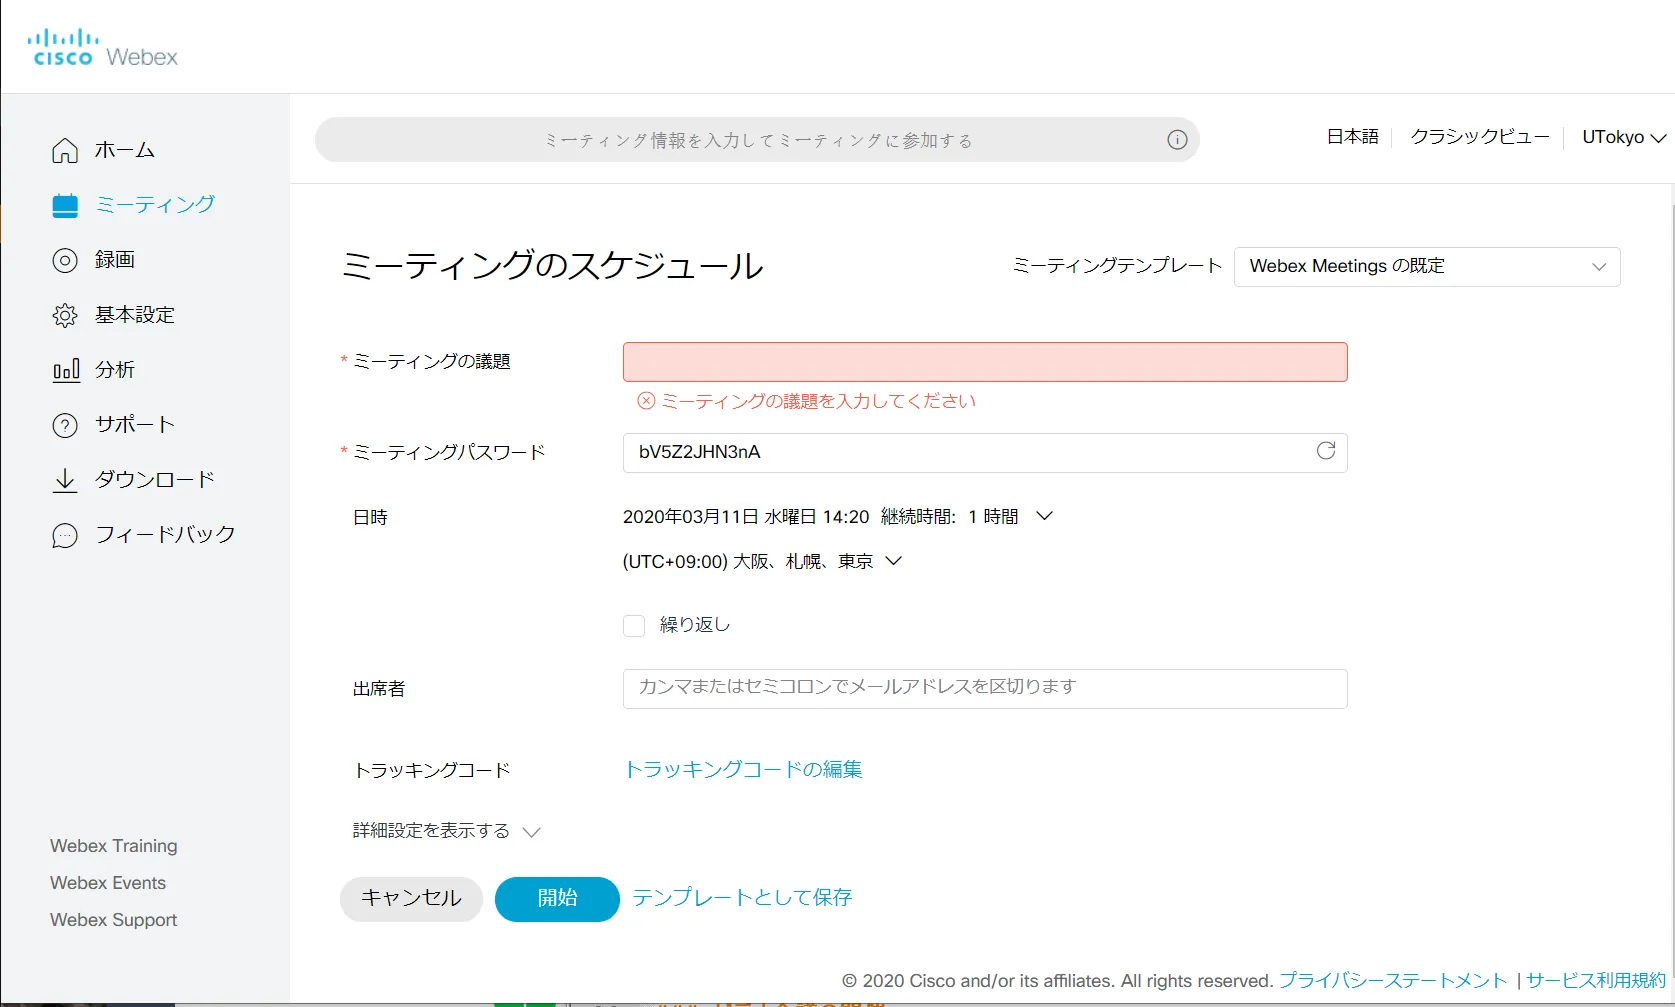
Task: Regenerate the meeting password with refresh icon
Action: [1325, 451]
